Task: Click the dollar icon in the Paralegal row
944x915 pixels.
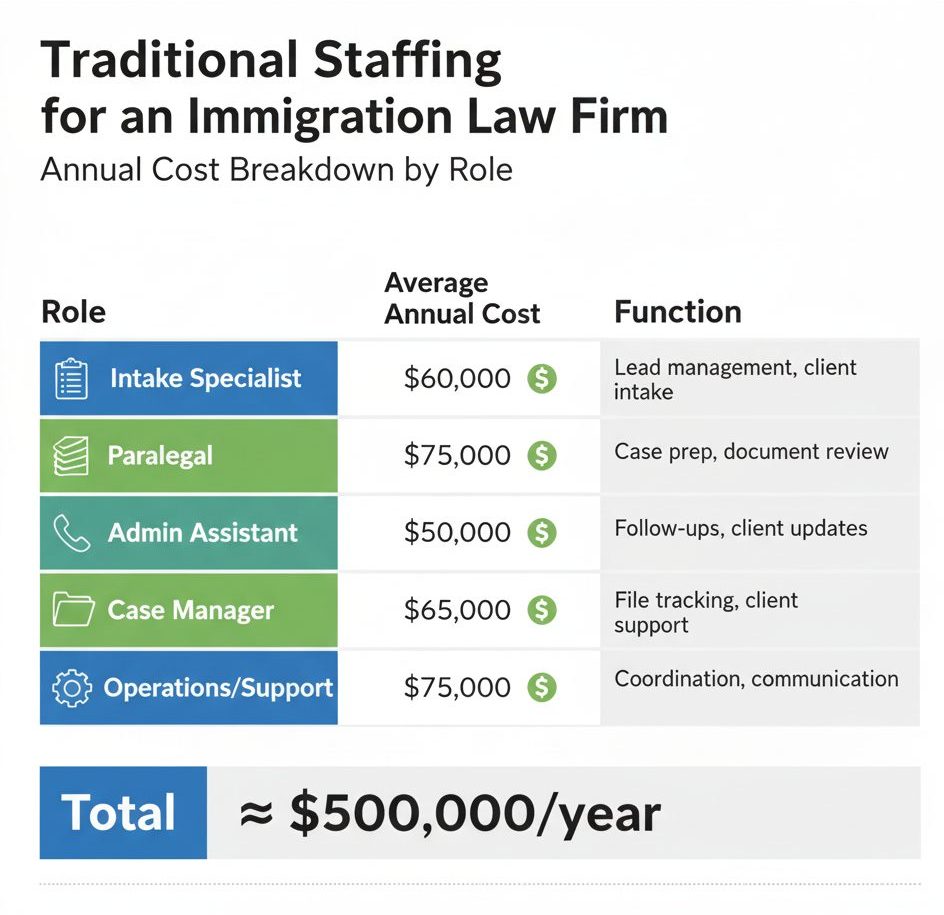Action: pos(542,456)
